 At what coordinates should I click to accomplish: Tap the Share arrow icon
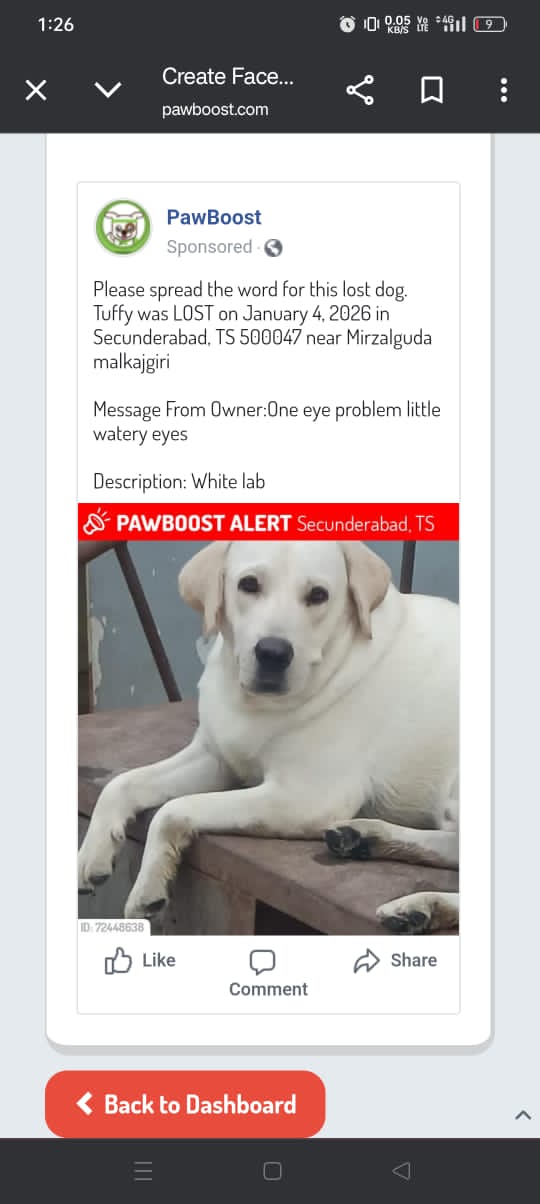tap(367, 961)
